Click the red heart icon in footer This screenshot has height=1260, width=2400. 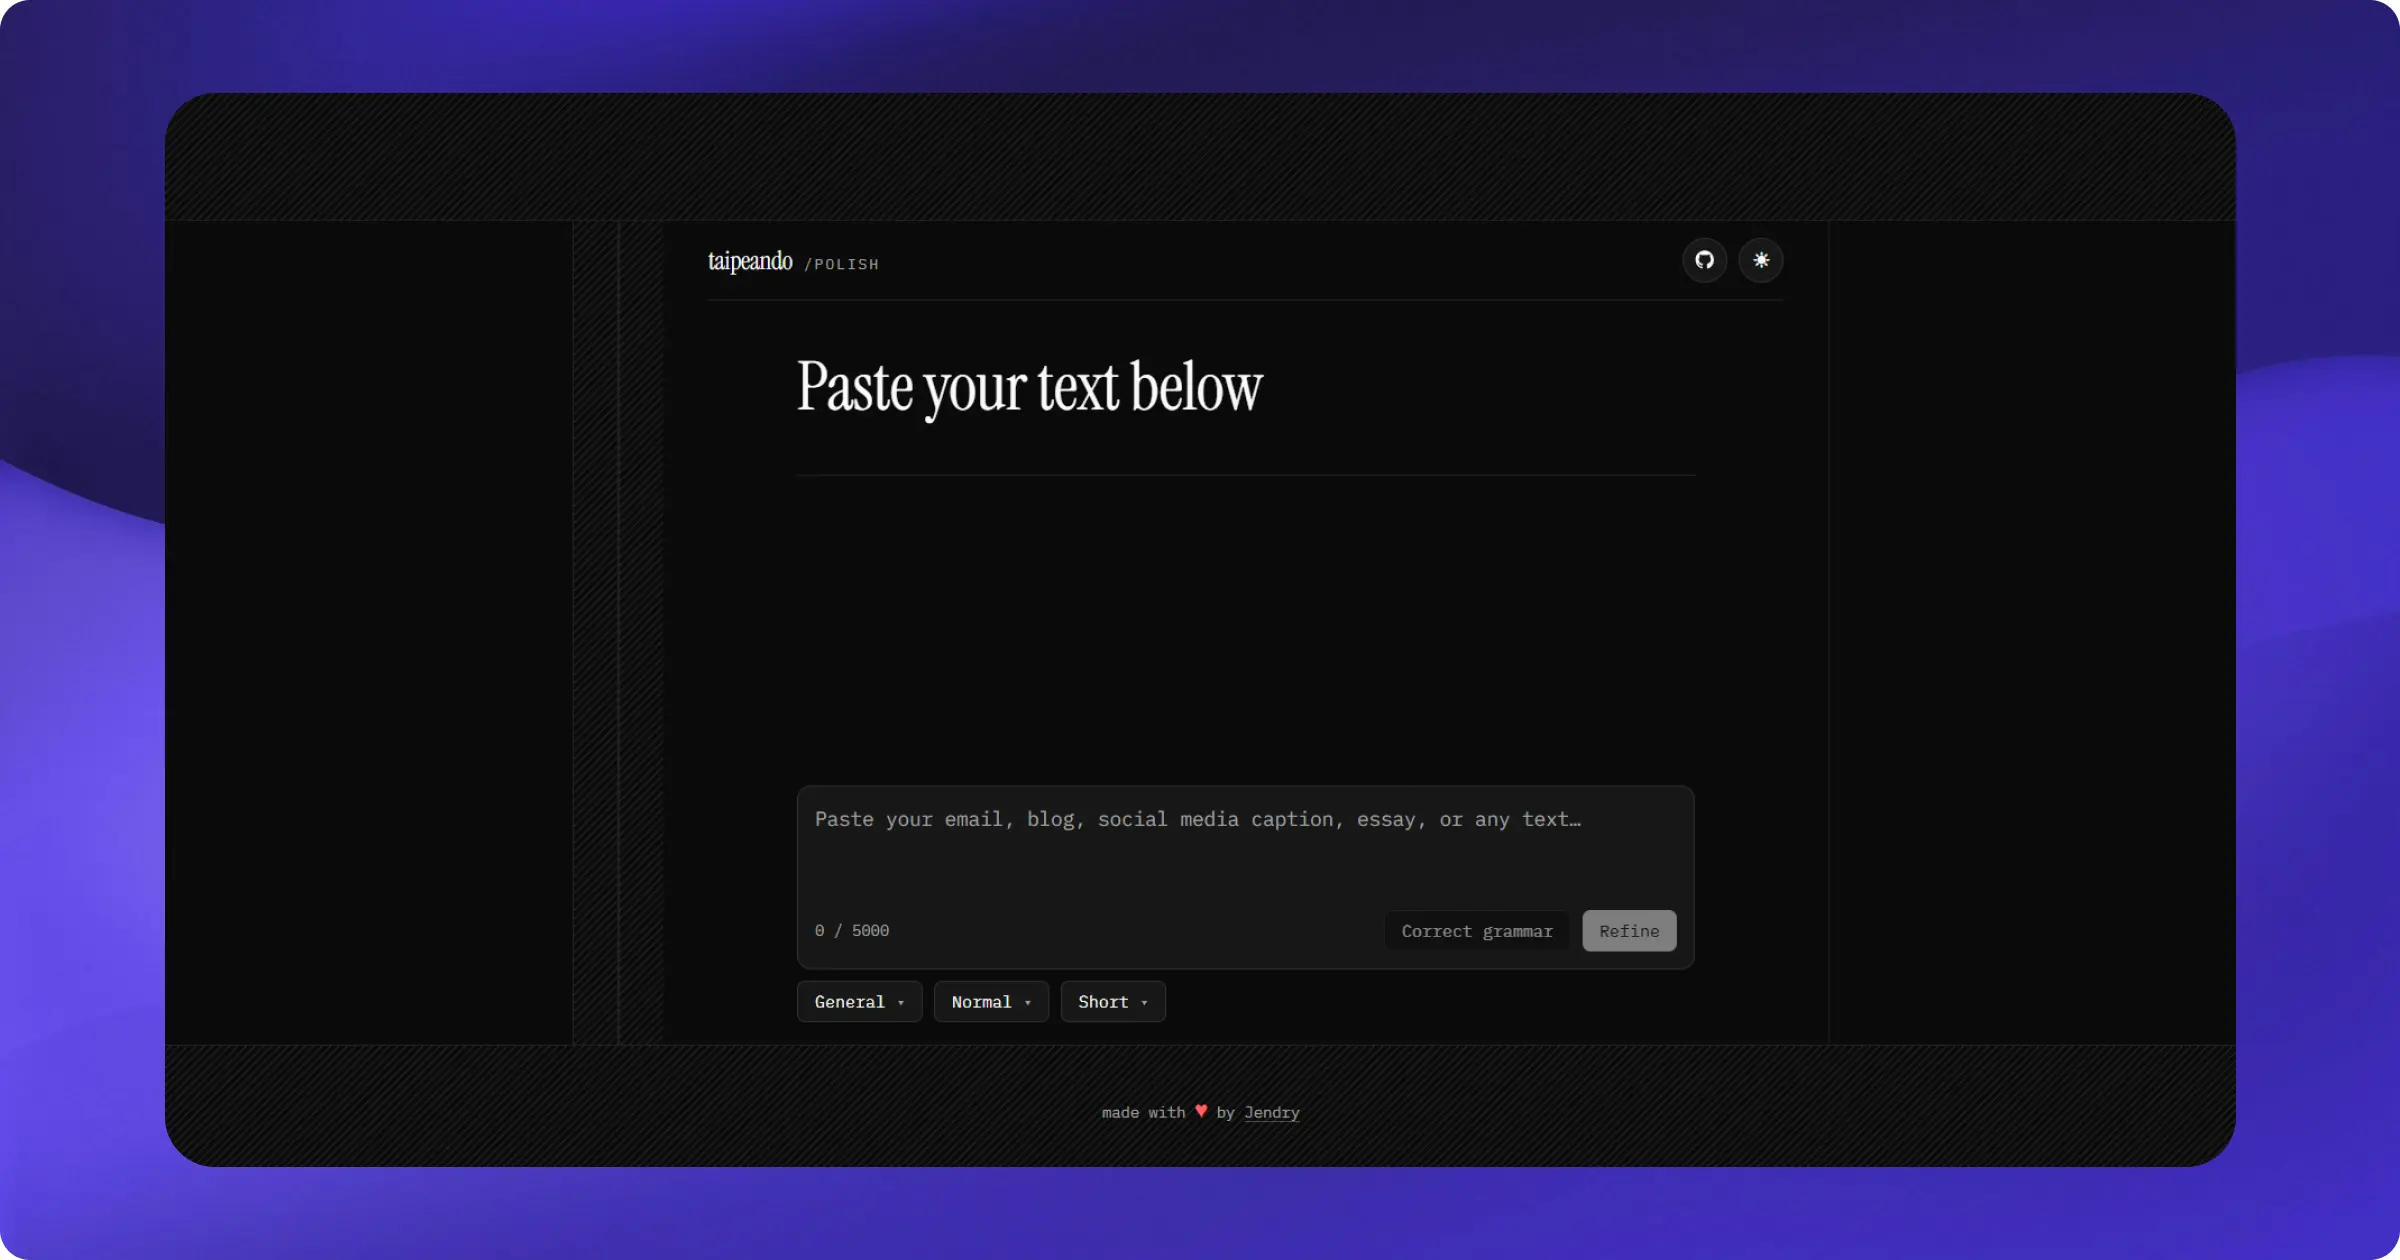[1201, 1111]
